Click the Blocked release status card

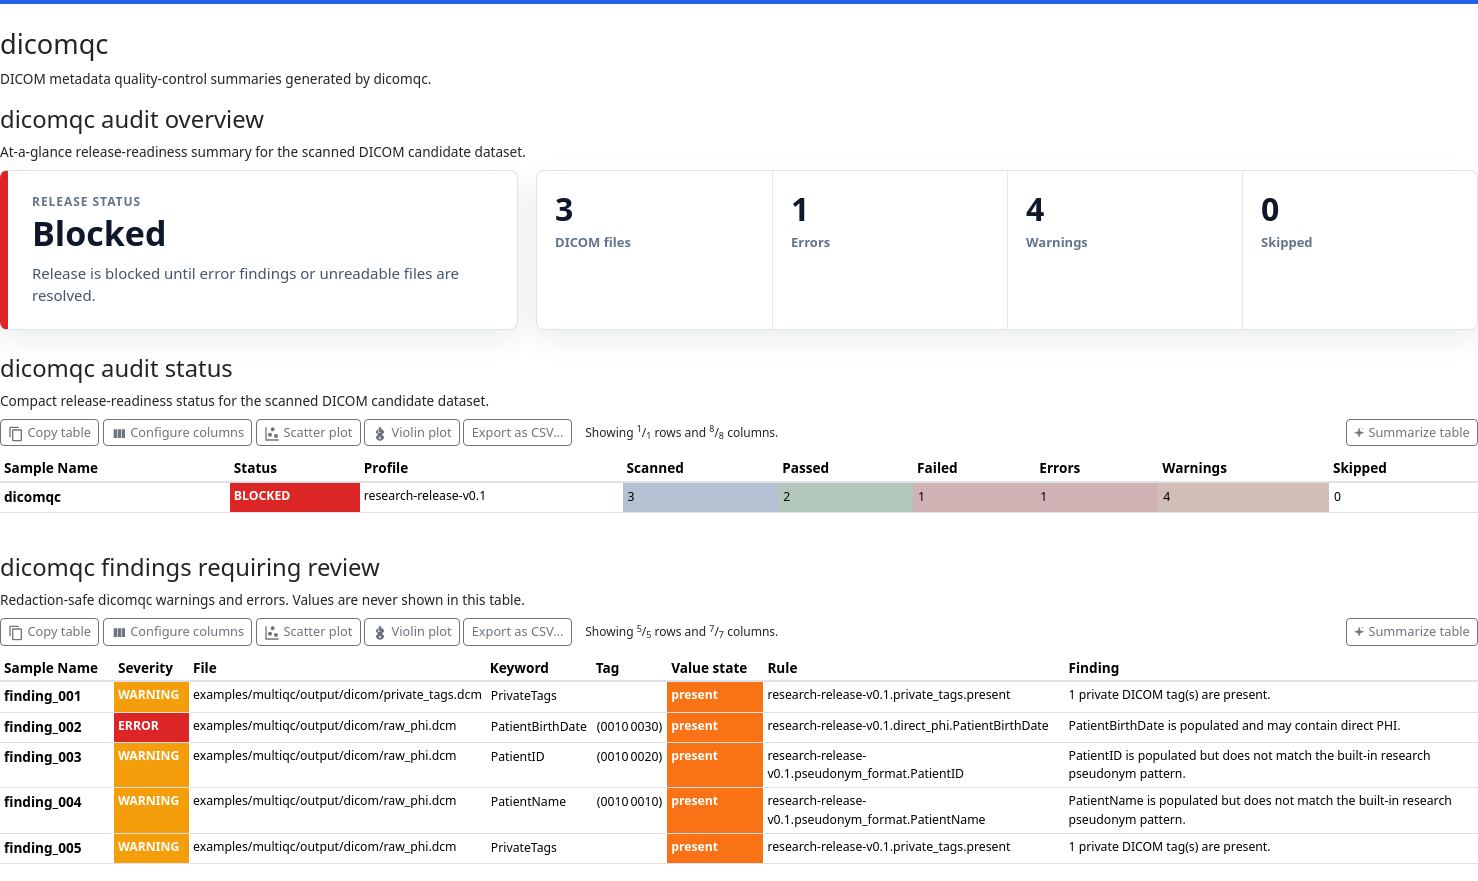pos(259,250)
